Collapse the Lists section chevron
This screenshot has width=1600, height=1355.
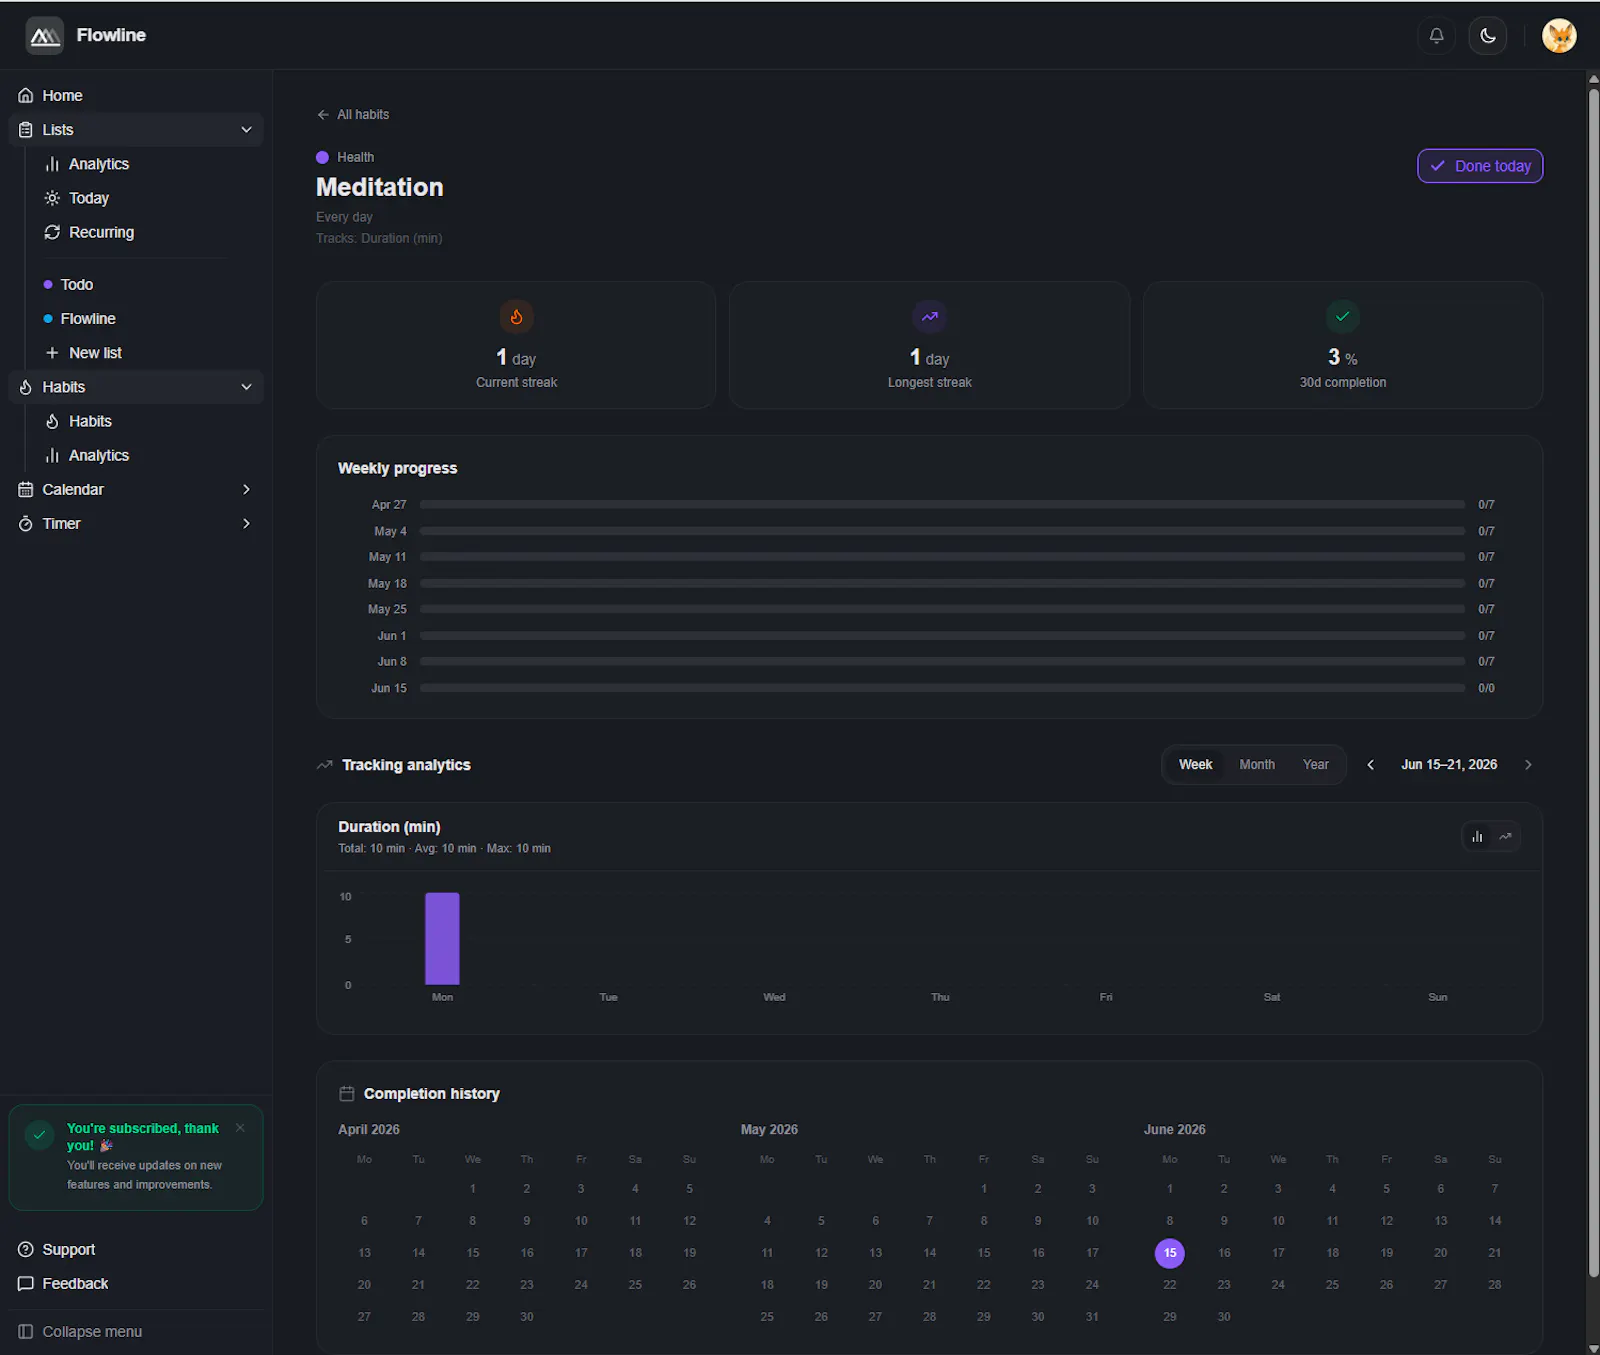[246, 130]
